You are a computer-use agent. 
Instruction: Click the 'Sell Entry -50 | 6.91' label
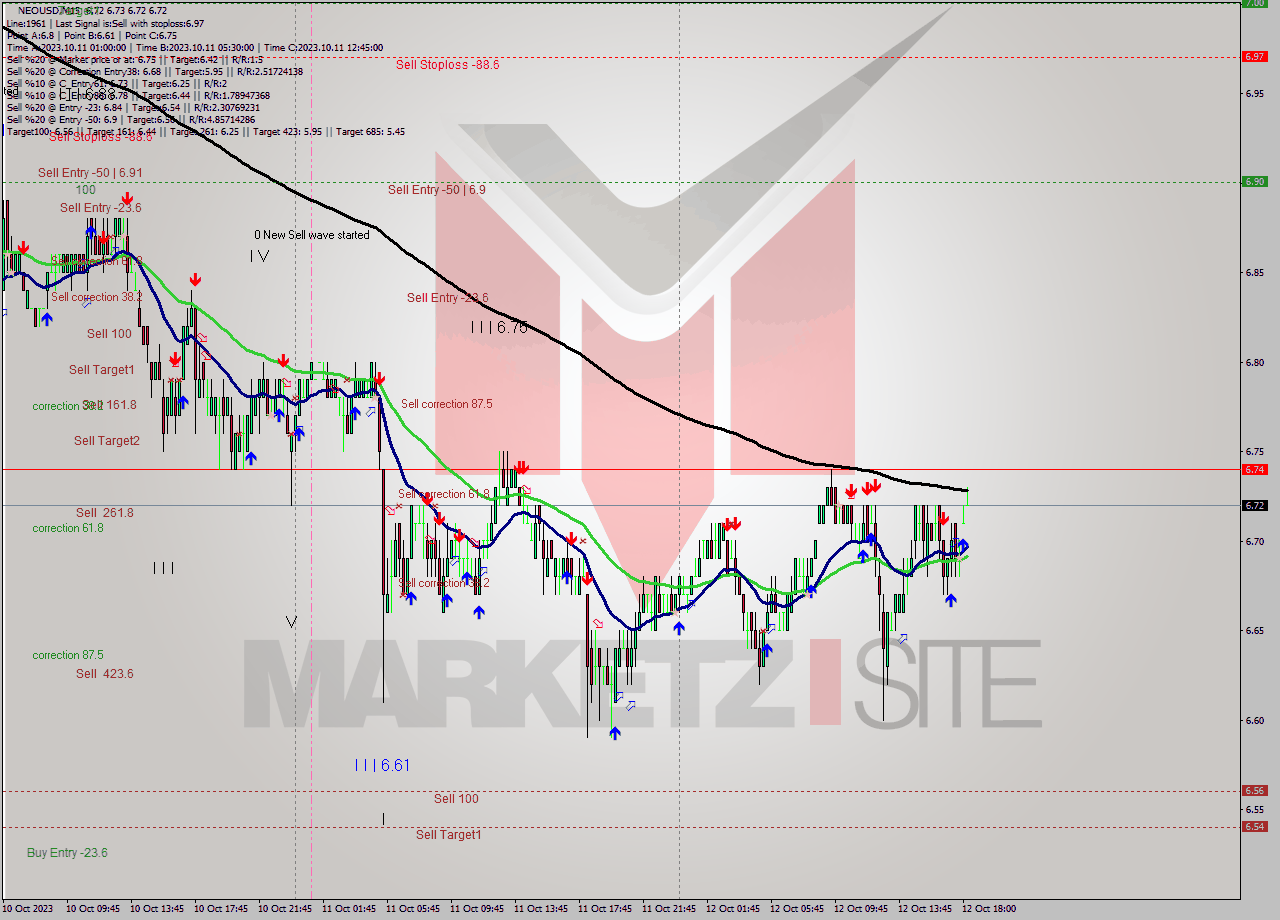(90, 173)
